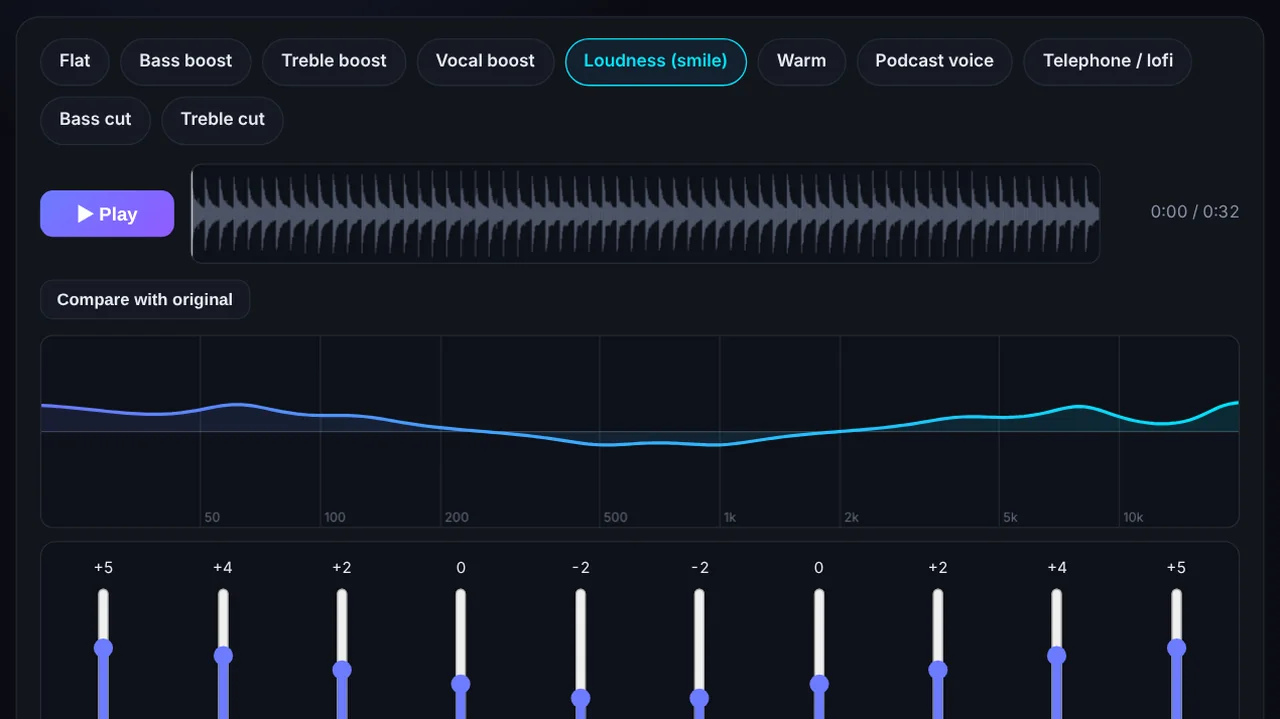Screen dimensions: 1280x719
Task: Click the 500 frequency label on graph
Action: (616, 517)
